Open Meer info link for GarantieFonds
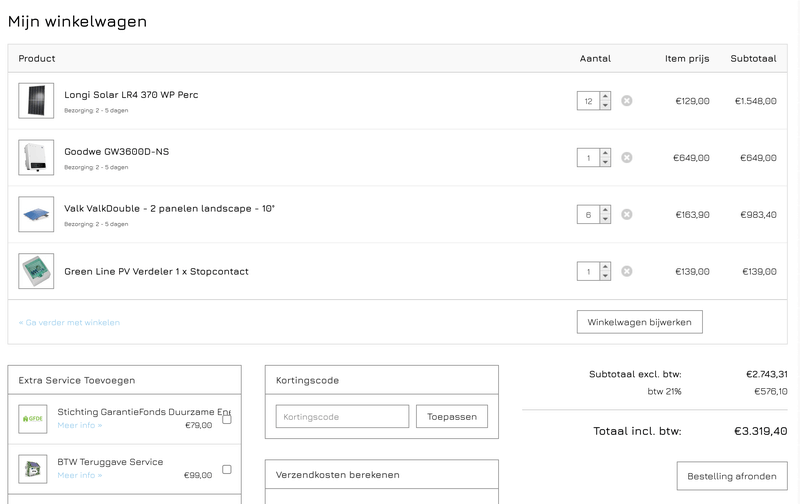The height and width of the screenshot is (504, 800). pos(80,425)
